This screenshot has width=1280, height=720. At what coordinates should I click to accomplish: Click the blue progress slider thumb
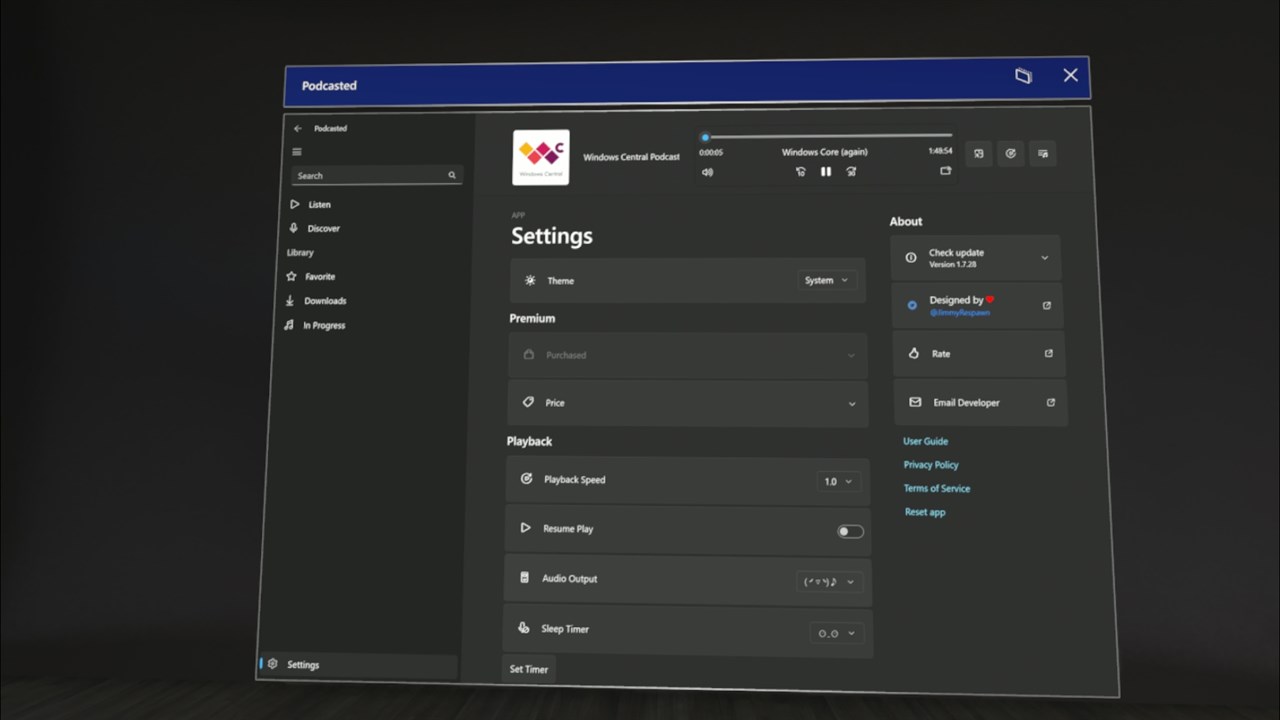tap(705, 137)
